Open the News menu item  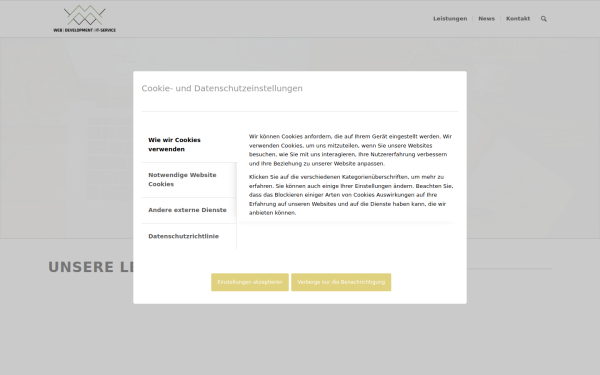click(486, 19)
